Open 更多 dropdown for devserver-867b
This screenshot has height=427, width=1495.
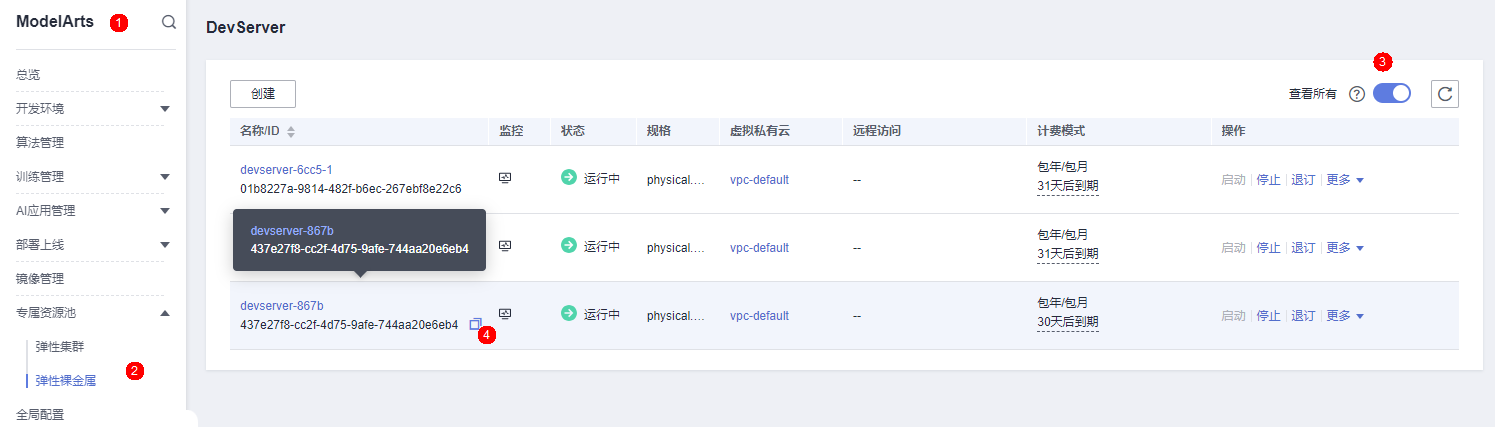click(x=1344, y=316)
